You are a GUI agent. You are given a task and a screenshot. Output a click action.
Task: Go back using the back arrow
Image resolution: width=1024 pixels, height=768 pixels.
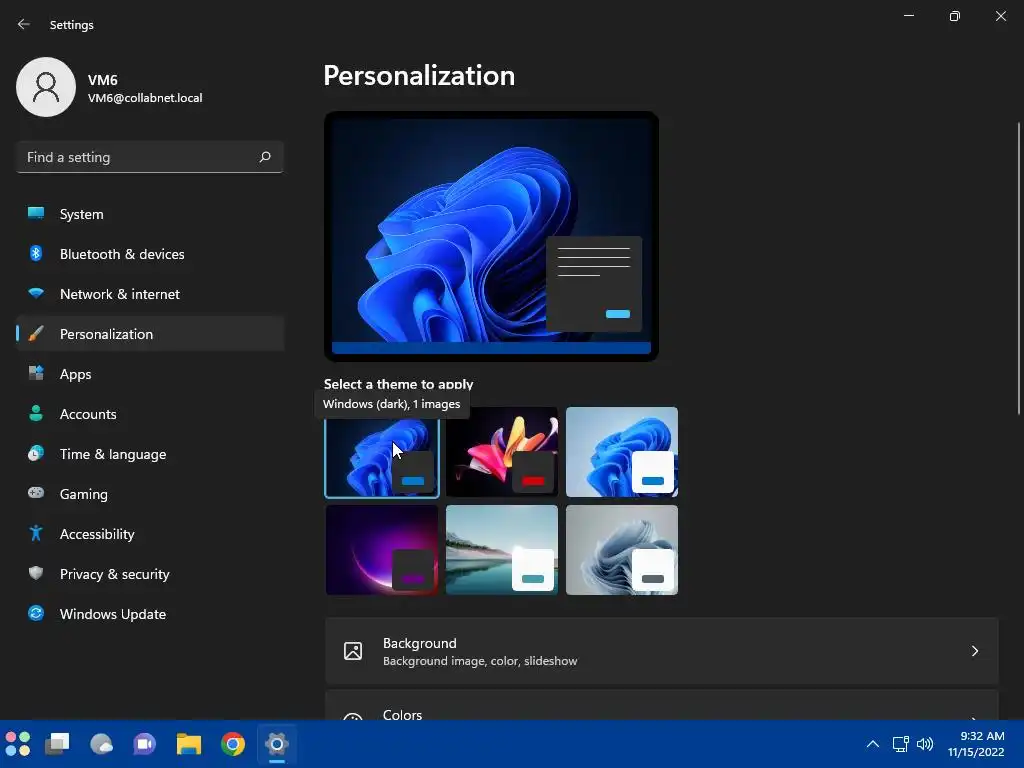tap(24, 24)
